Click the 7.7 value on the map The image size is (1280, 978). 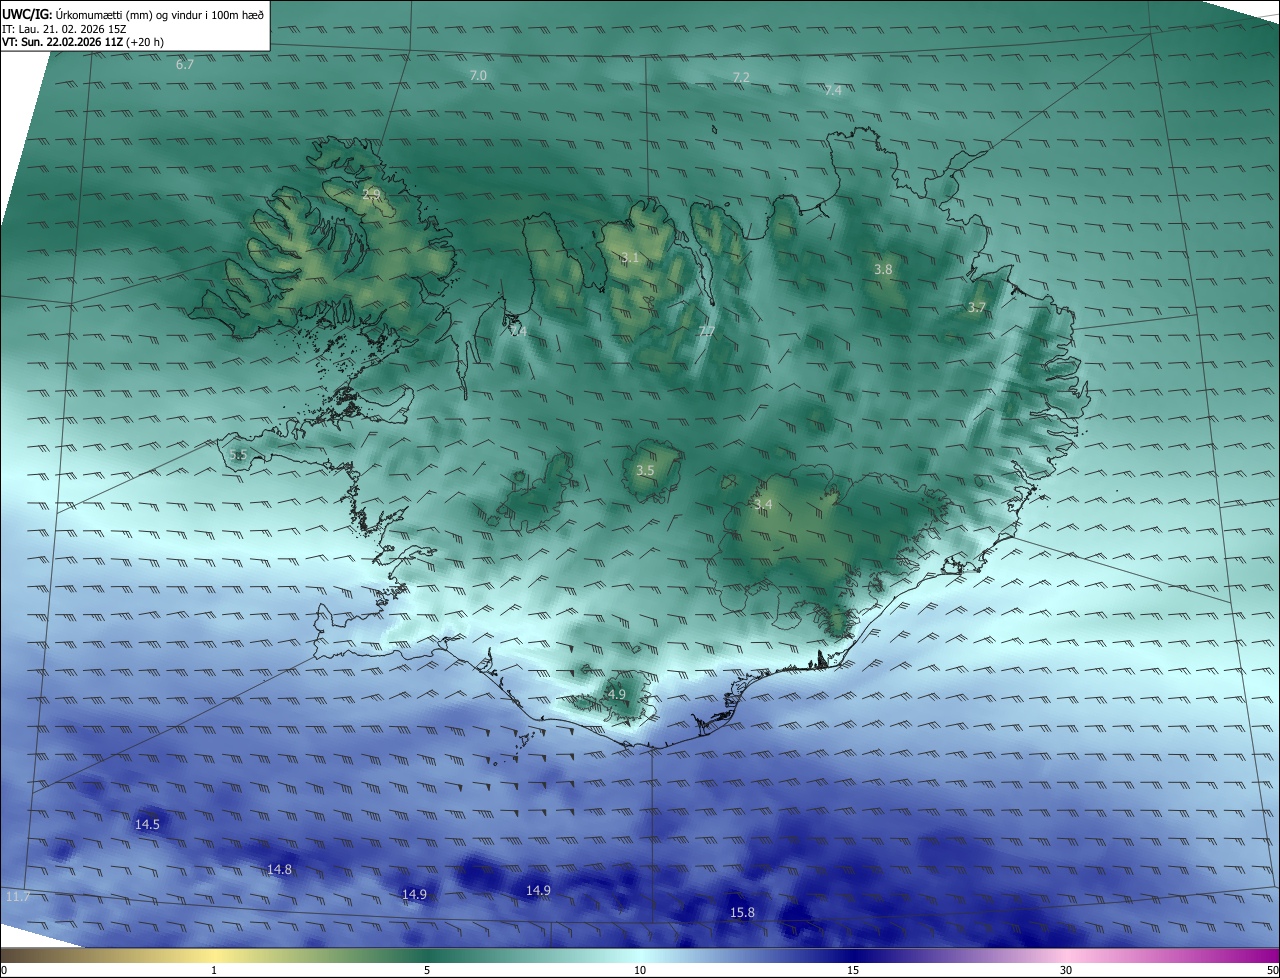[706, 331]
